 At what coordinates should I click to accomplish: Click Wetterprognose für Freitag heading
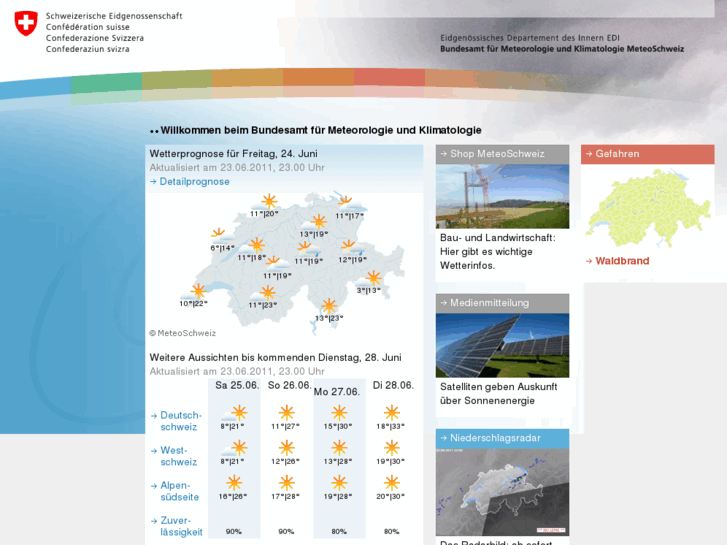point(233,154)
